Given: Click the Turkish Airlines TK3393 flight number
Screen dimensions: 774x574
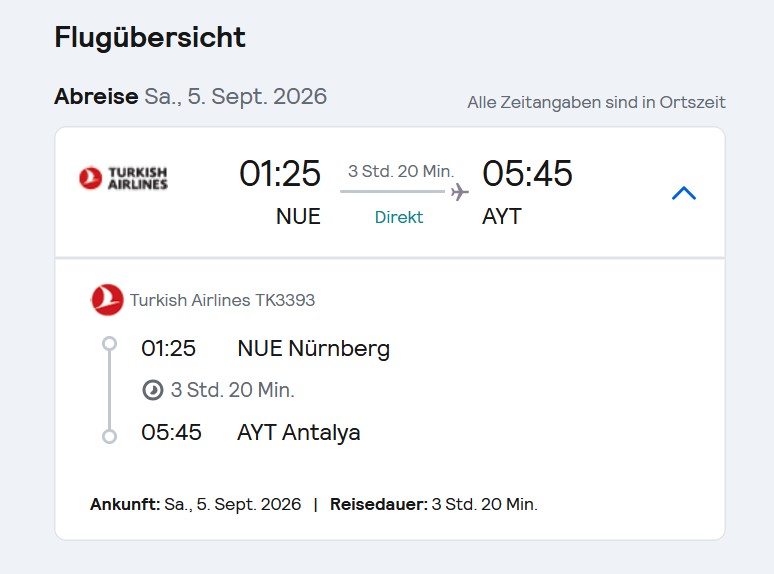Looking at the screenshot, I should 222,300.
